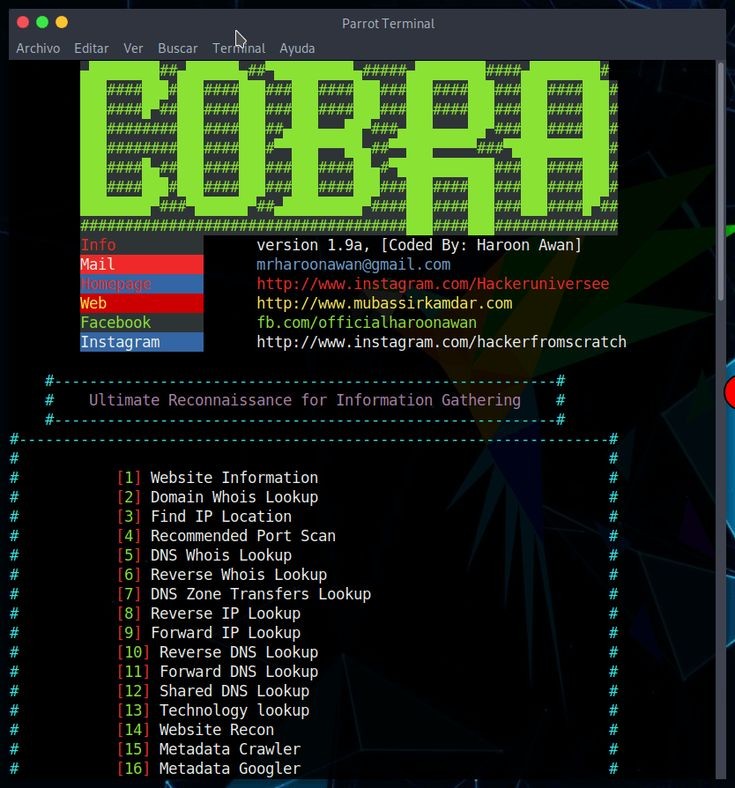Click option [1] Website Information
This screenshot has width=735, height=788.
coord(217,477)
